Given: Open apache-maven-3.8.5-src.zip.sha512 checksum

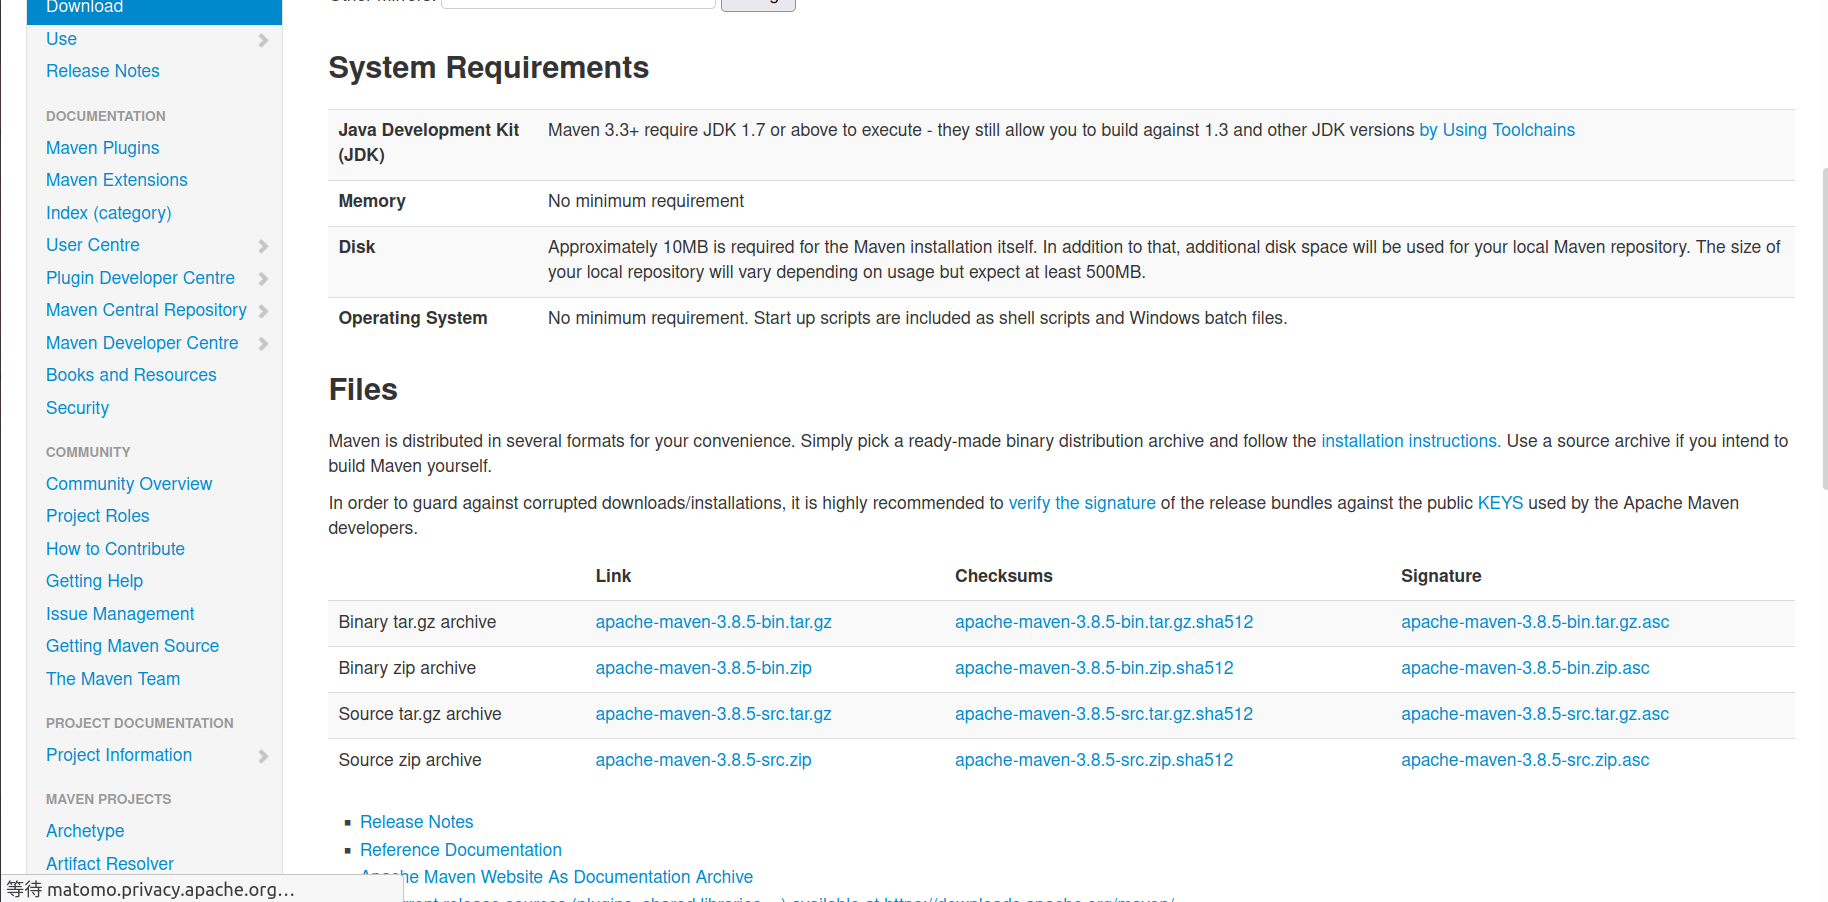Looking at the screenshot, I should [x=1094, y=760].
